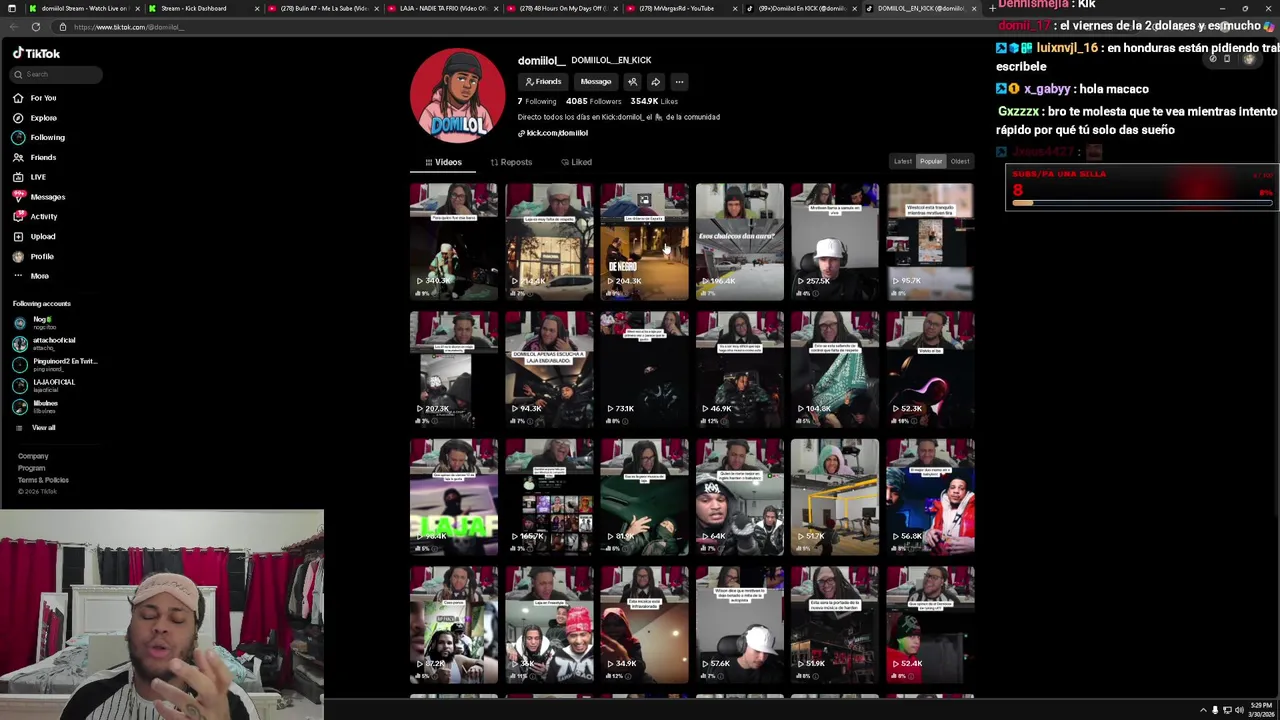Open the video with 46.9K views
Viewport: 1280px width, 720px height.
tap(740, 369)
